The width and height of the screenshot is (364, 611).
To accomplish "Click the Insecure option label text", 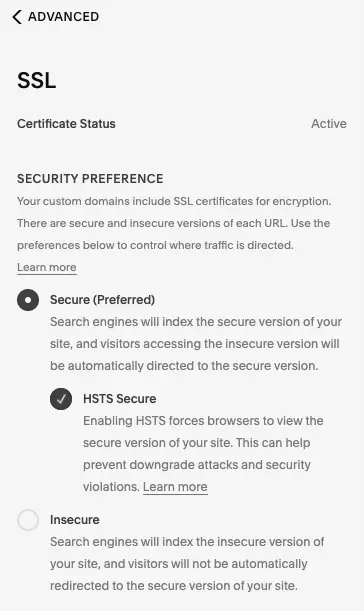I will (x=75, y=519).
